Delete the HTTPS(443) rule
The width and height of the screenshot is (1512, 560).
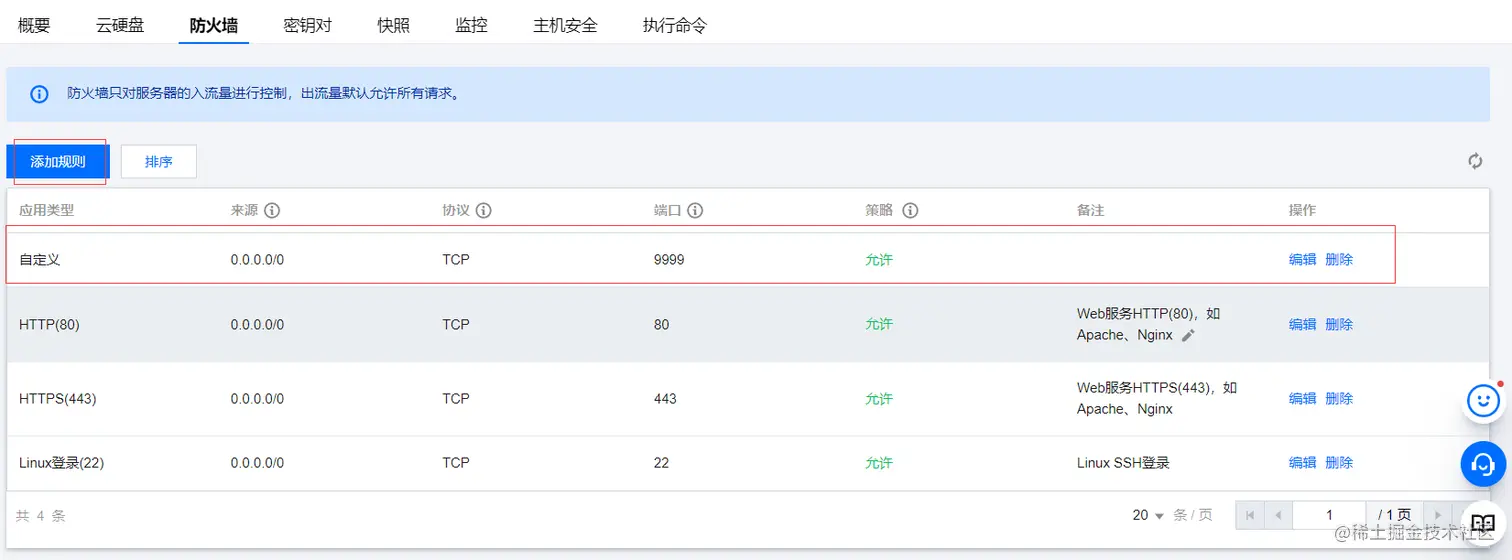click(x=1339, y=398)
